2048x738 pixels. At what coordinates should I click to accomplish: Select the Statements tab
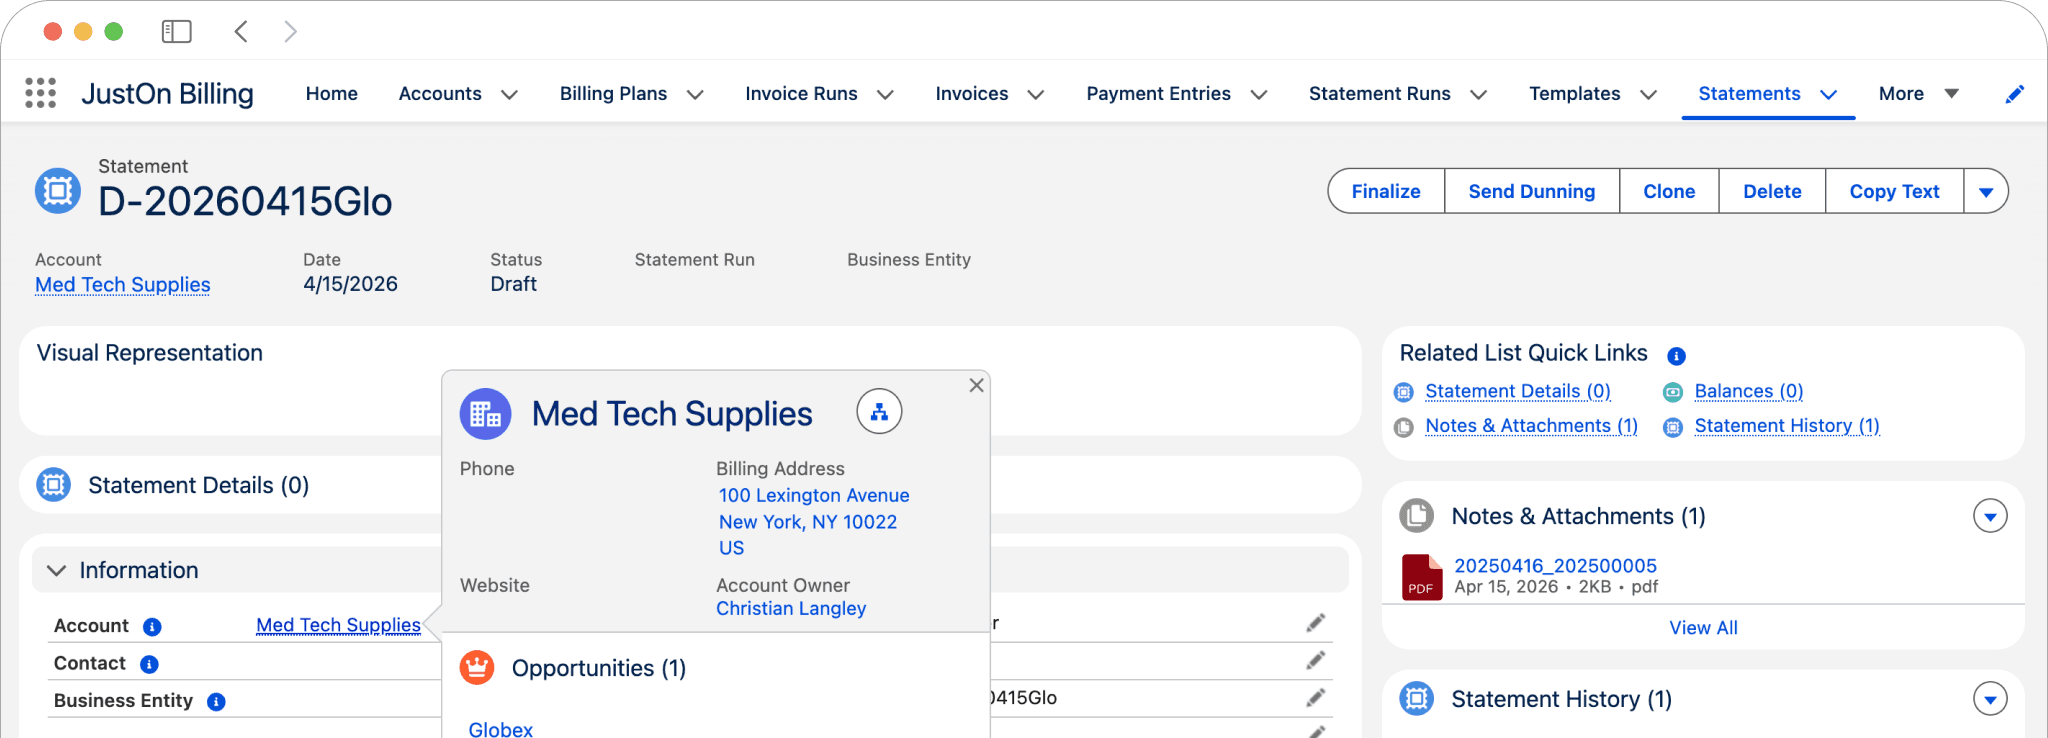tap(1750, 93)
